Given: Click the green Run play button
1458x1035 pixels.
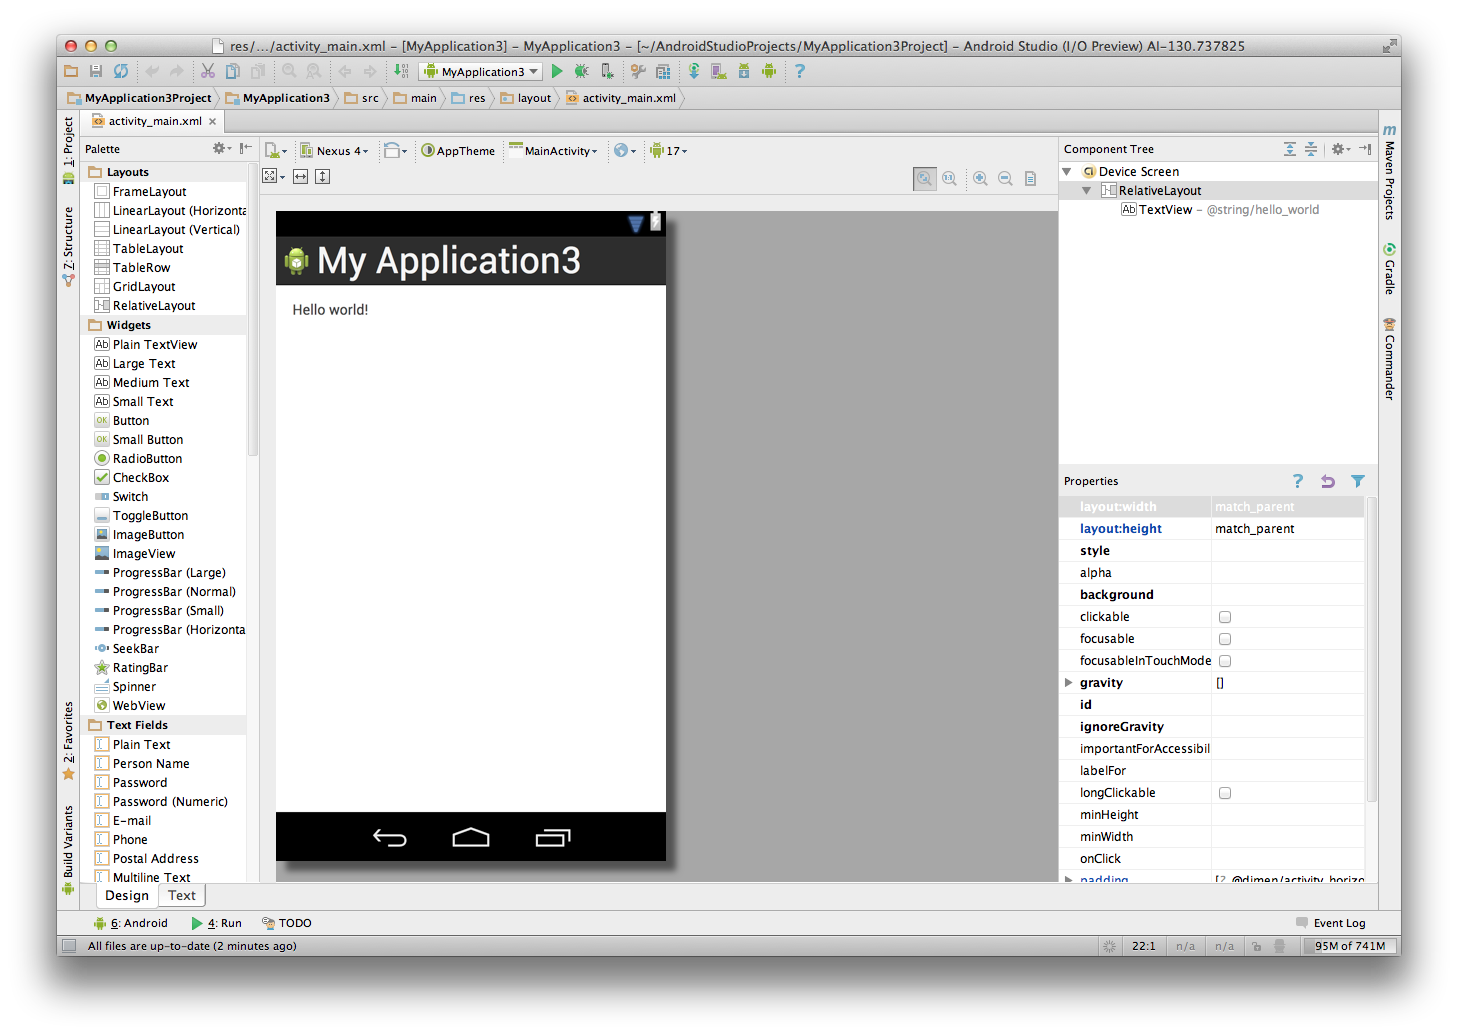Looking at the screenshot, I should click(557, 71).
